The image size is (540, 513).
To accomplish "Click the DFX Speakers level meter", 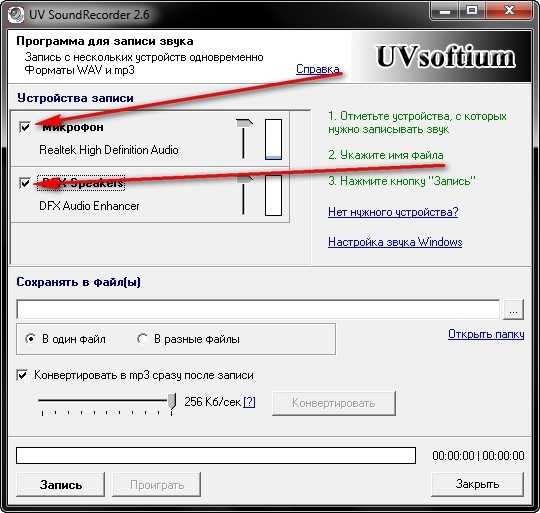I will tap(273, 195).
